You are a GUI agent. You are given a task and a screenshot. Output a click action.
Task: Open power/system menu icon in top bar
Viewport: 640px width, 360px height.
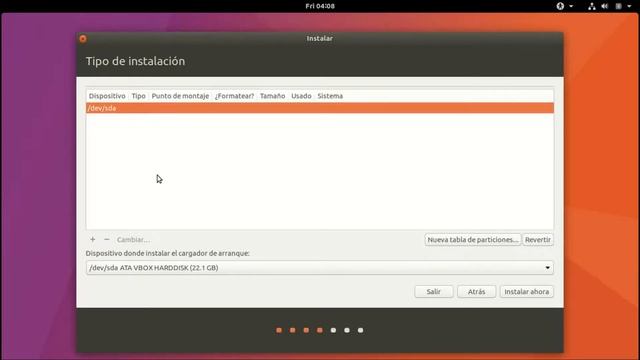[619, 6]
